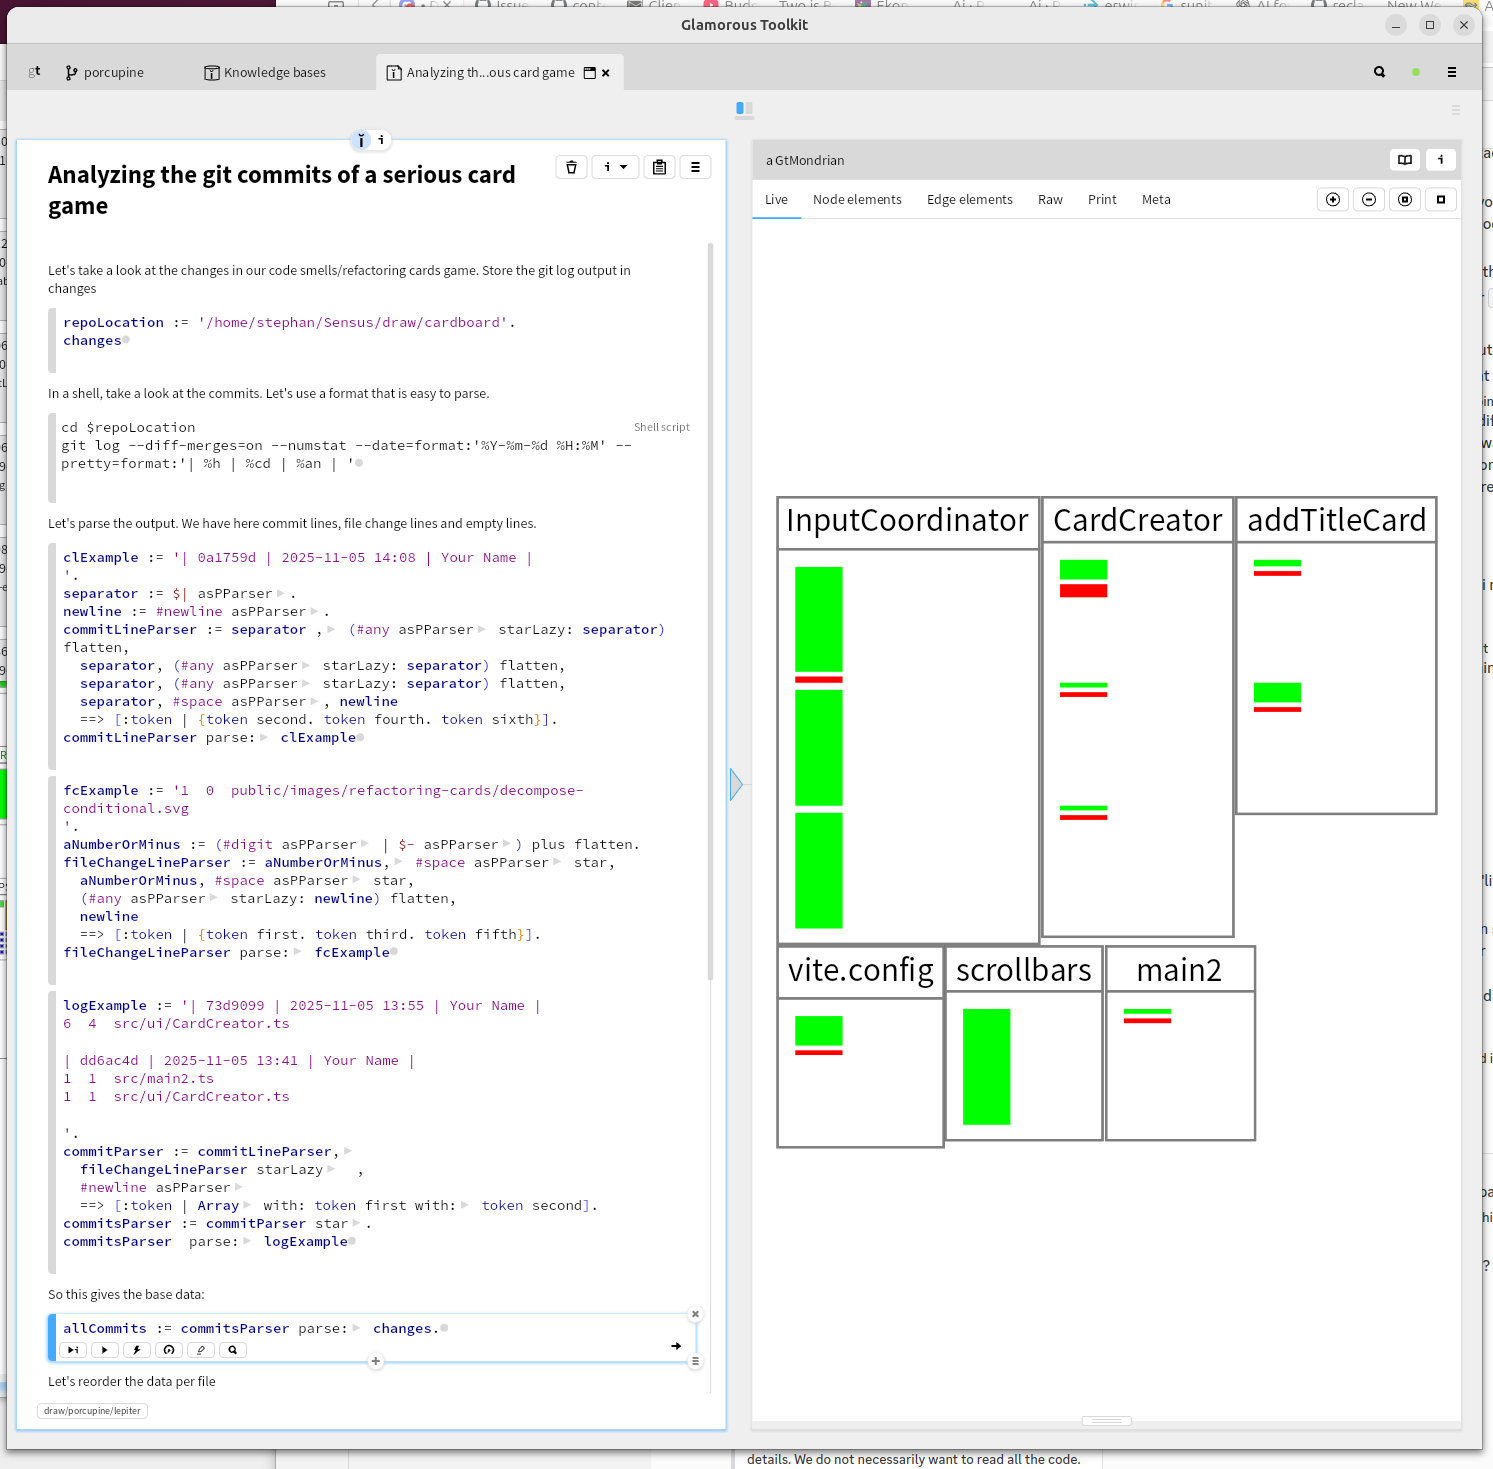Run the allCommits snippet with the play button

[105, 1350]
